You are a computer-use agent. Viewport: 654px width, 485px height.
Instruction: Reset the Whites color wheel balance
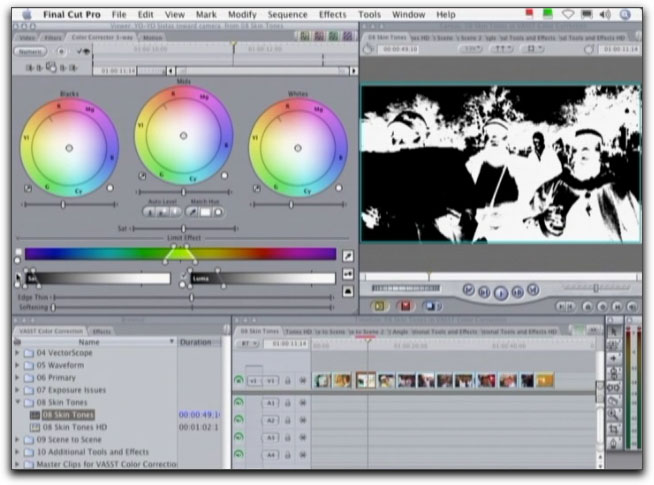click(x=338, y=188)
